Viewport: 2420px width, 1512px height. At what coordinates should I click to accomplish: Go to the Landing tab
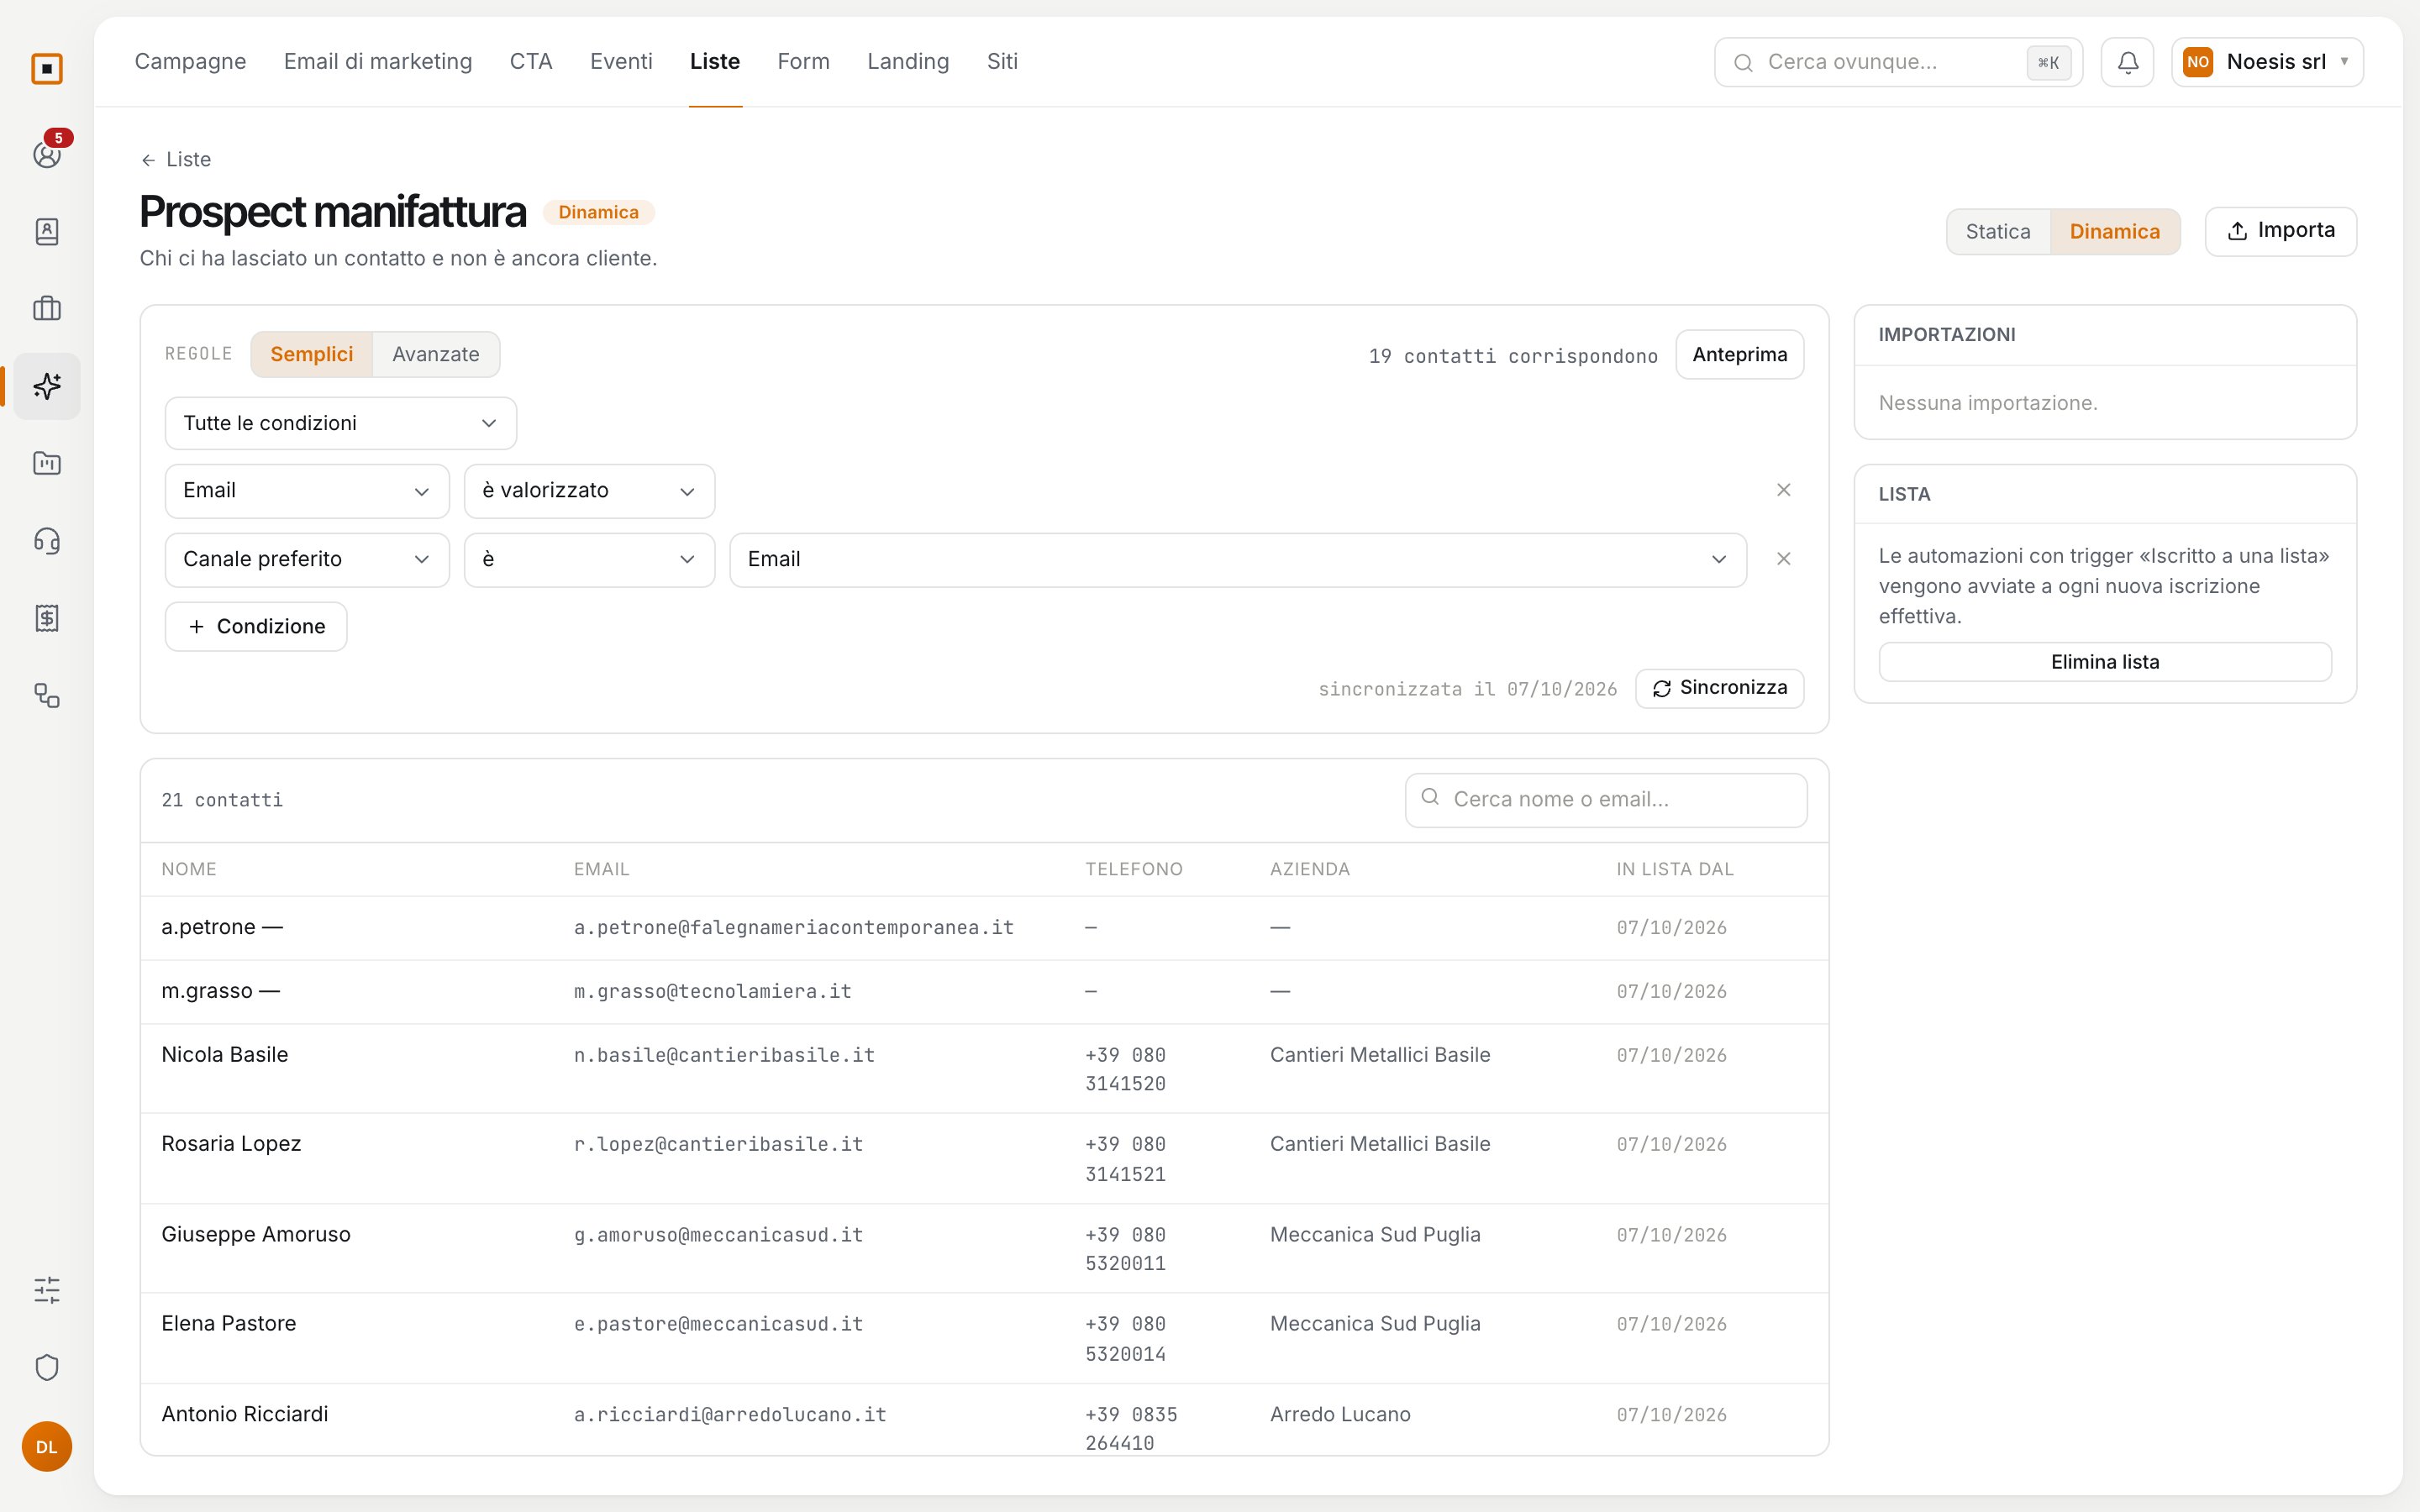(908, 61)
